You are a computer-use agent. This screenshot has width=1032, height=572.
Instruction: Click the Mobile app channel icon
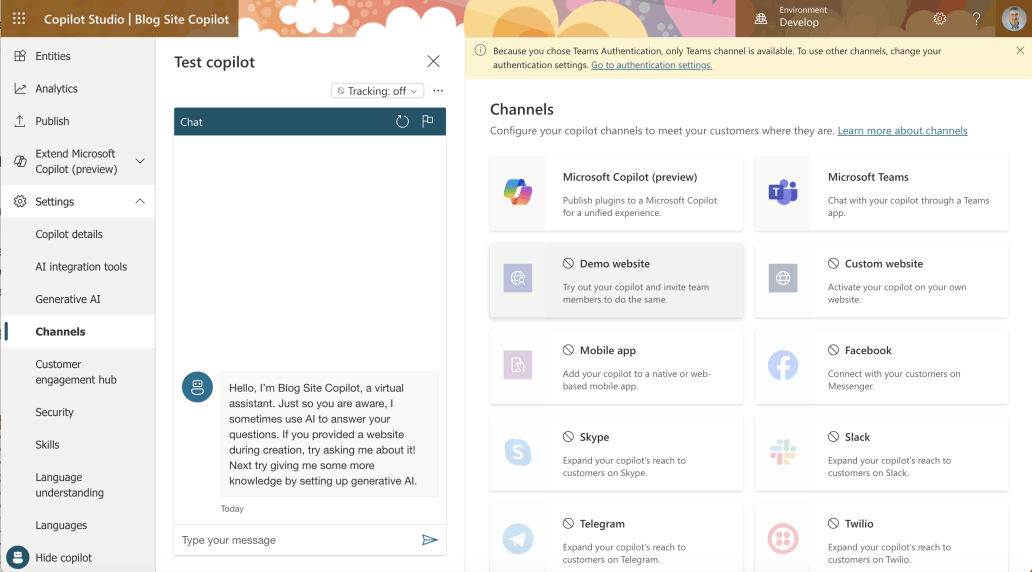pyautogui.click(x=518, y=365)
